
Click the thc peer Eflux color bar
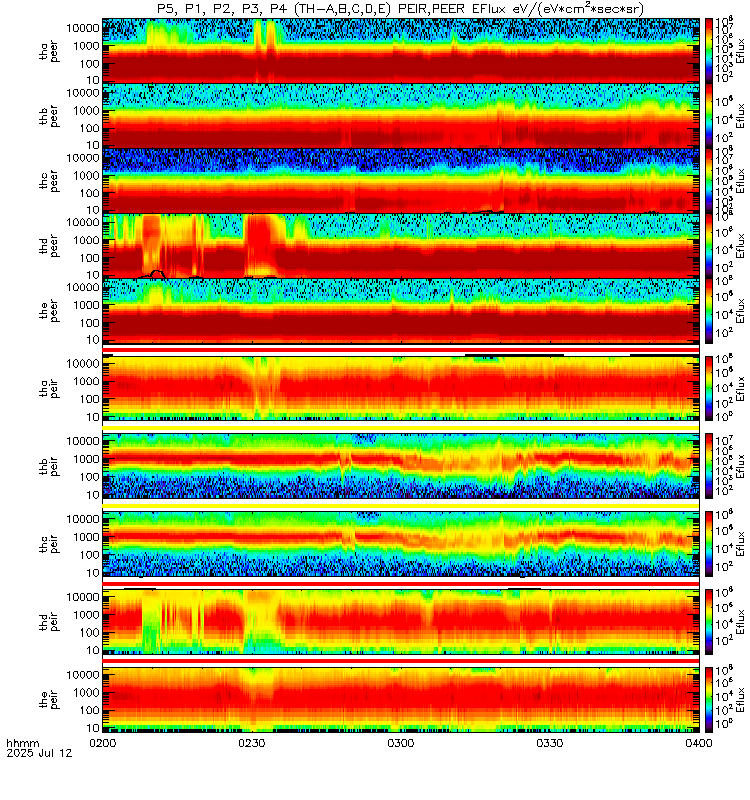[709, 180]
